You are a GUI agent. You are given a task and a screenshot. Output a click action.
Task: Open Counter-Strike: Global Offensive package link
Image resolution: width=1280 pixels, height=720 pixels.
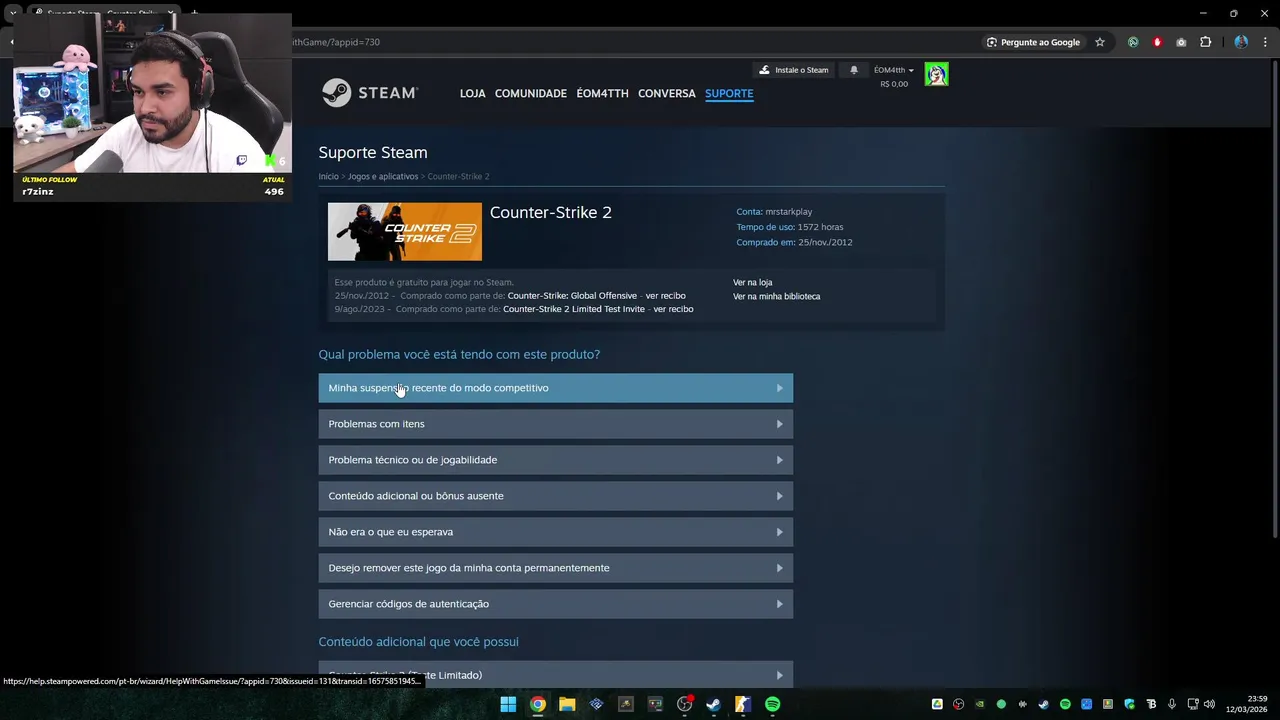click(x=572, y=296)
